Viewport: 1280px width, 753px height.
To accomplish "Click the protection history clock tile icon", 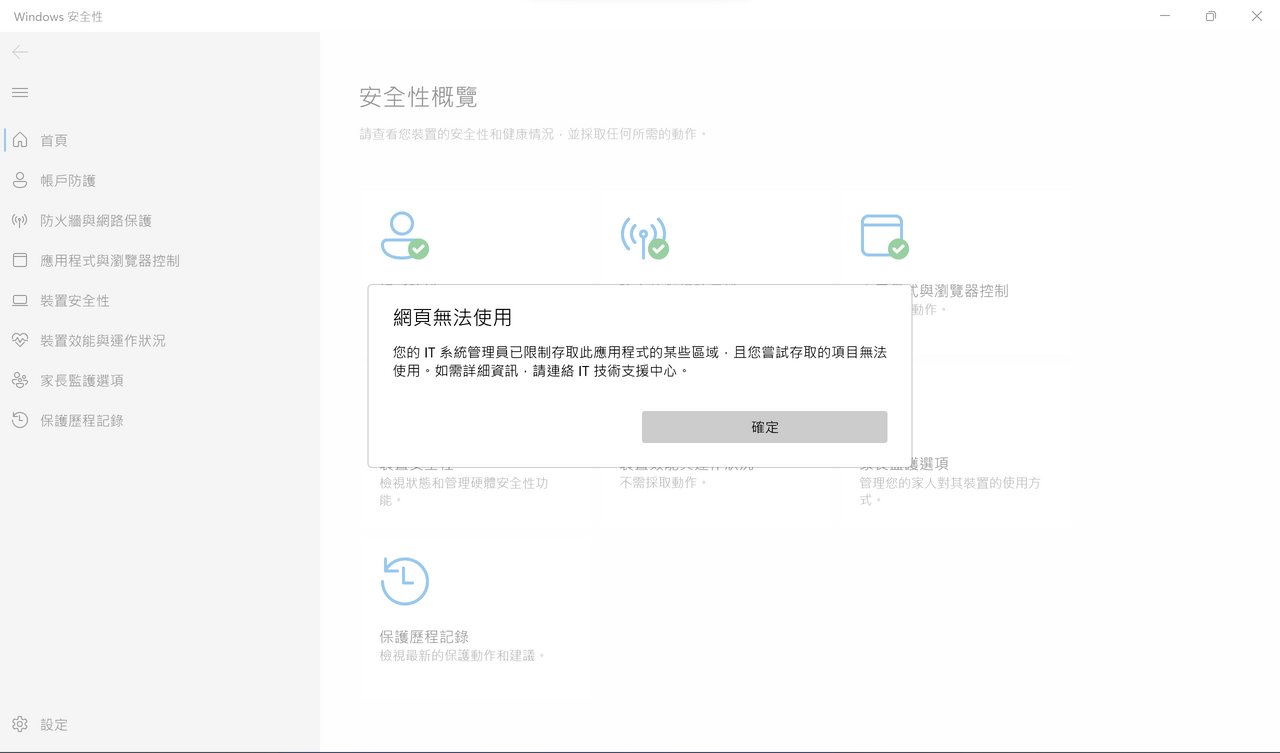I will pyautogui.click(x=404, y=581).
